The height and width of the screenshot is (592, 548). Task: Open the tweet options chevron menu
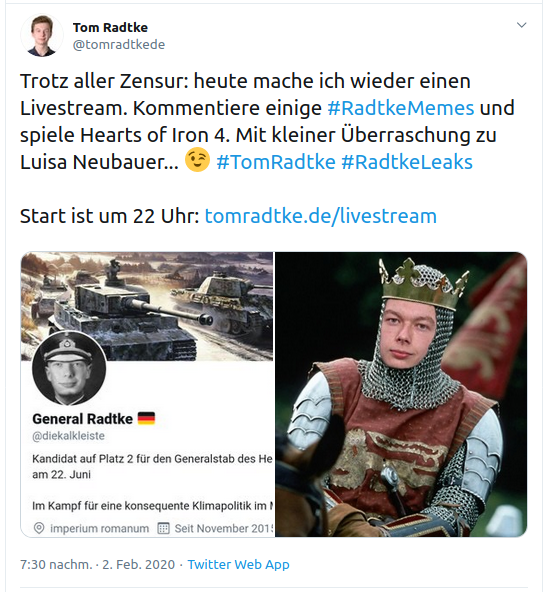(x=521, y=25)
